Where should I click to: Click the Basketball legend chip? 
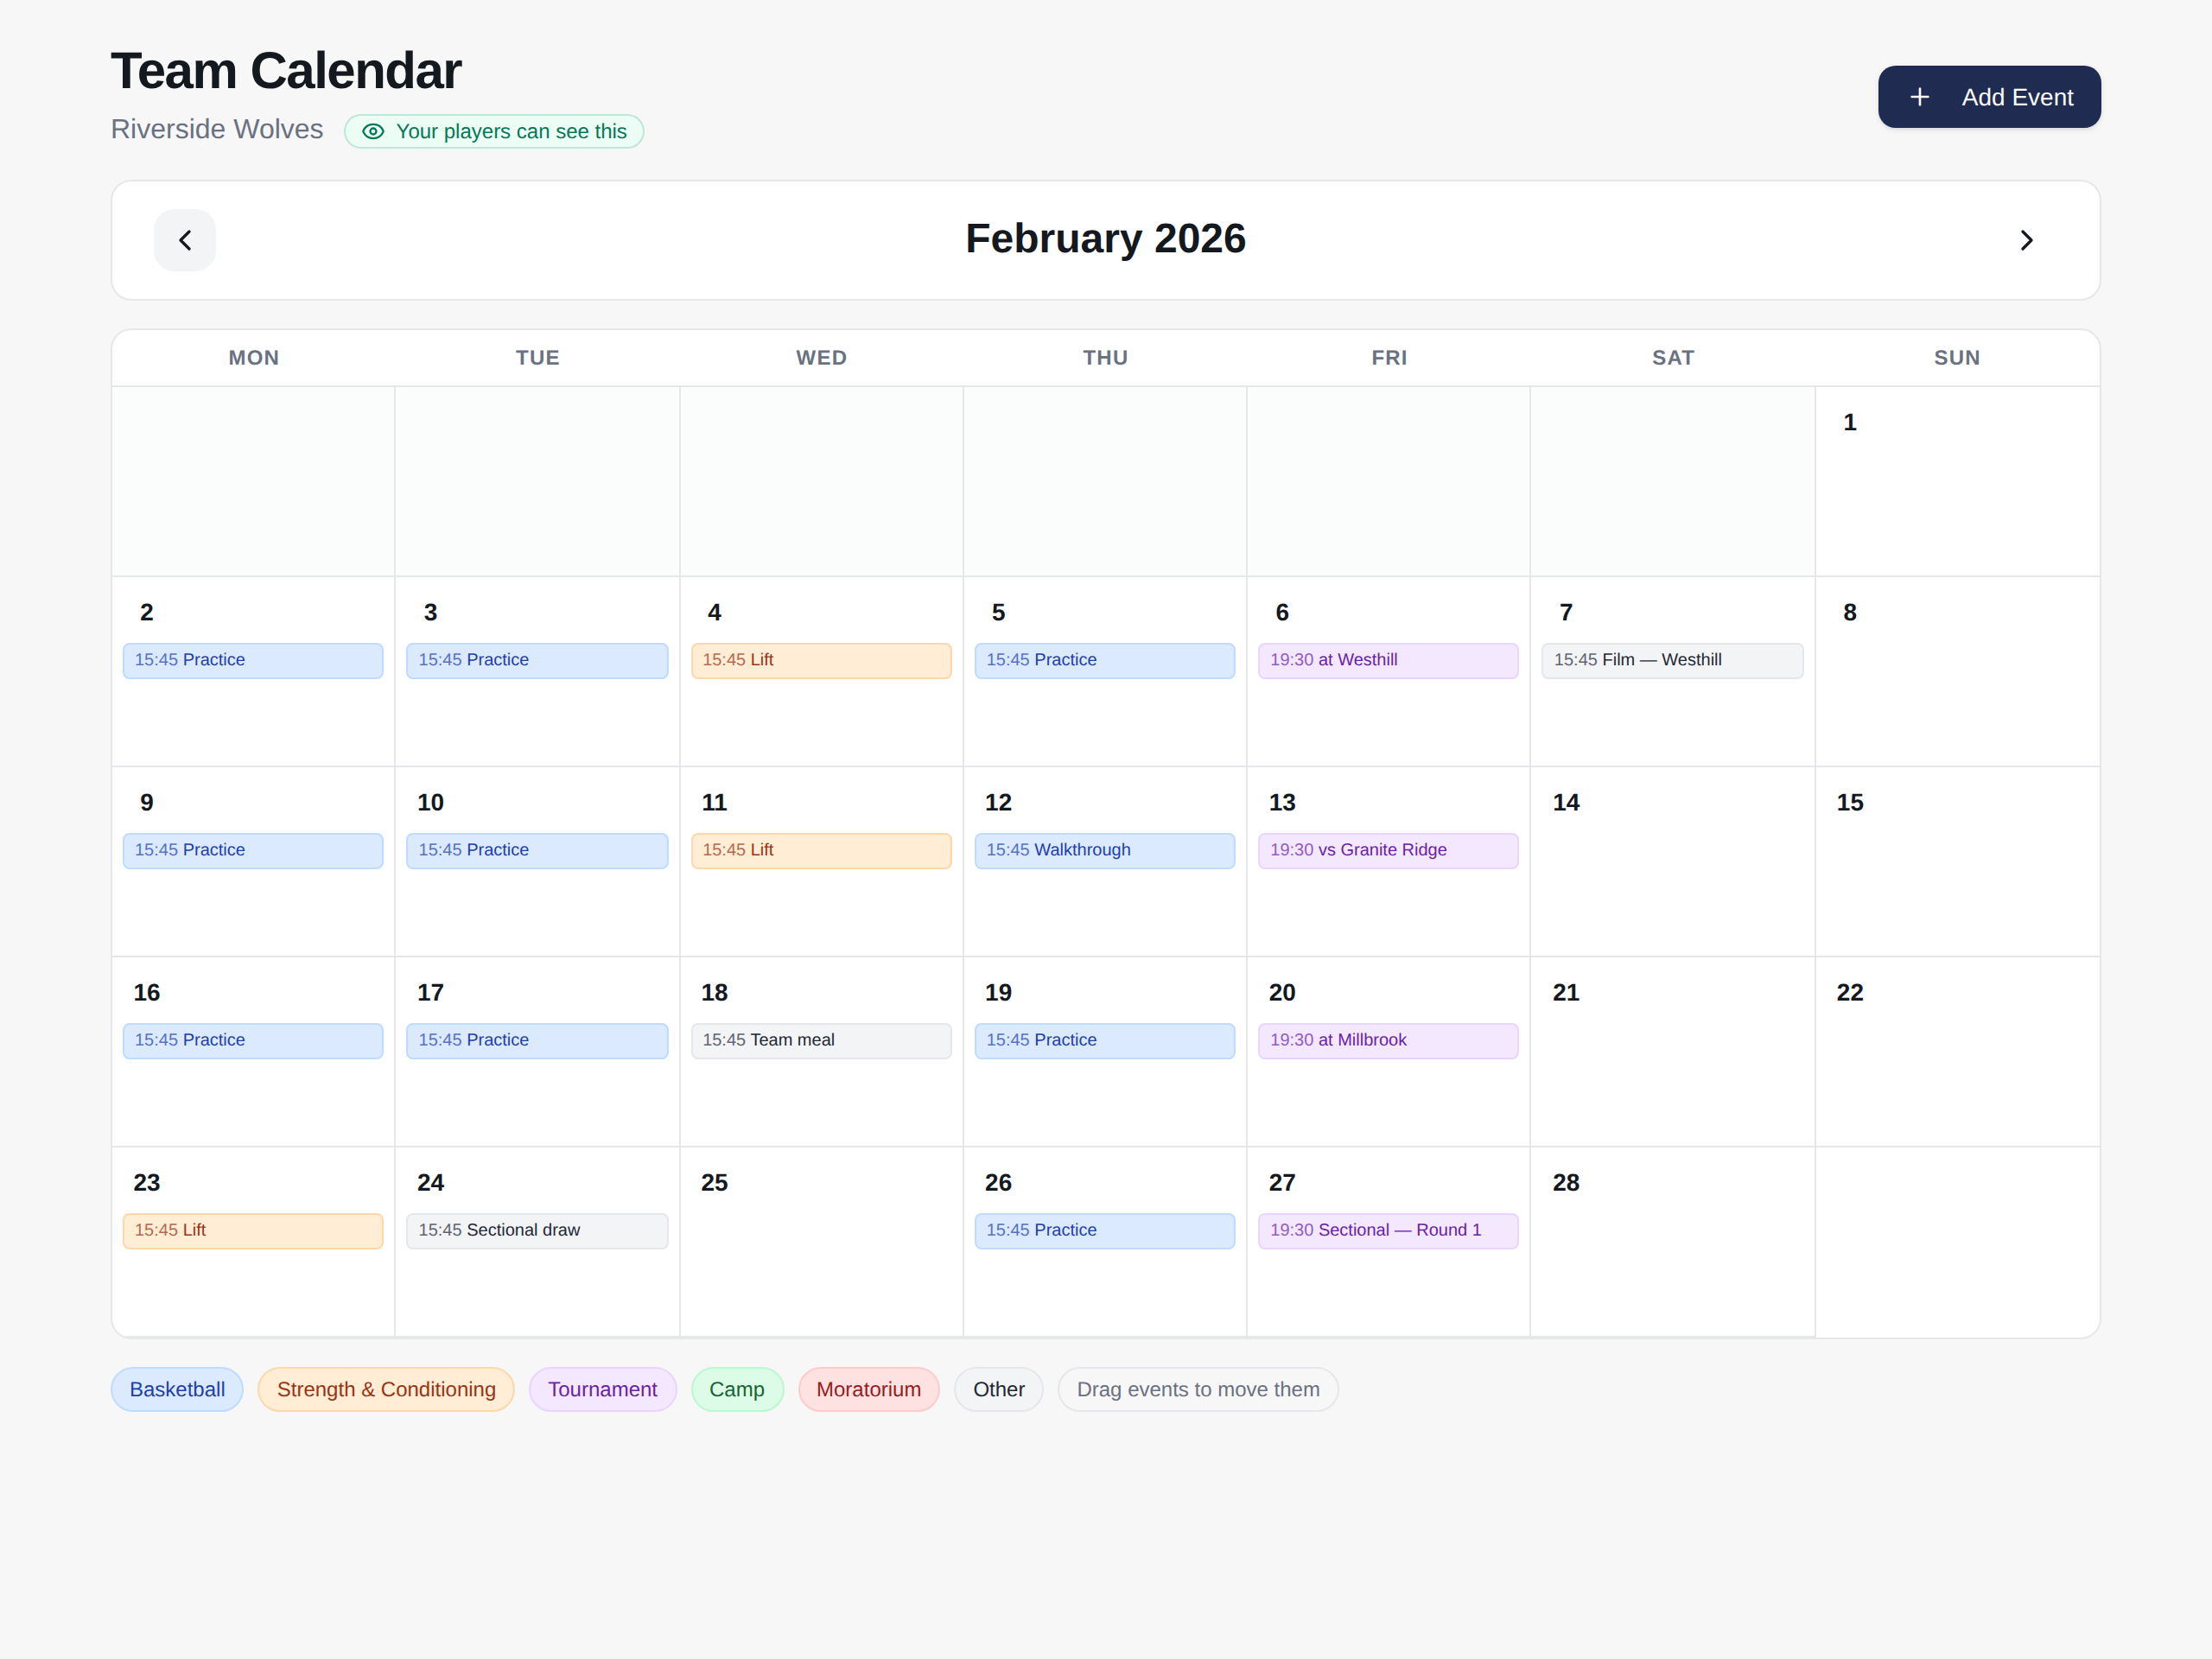tap(177, 1389)
